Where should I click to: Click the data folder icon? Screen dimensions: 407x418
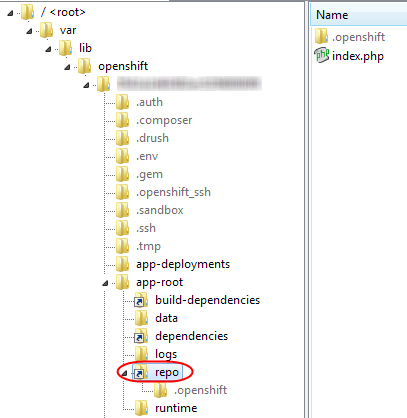click(141, 318)
